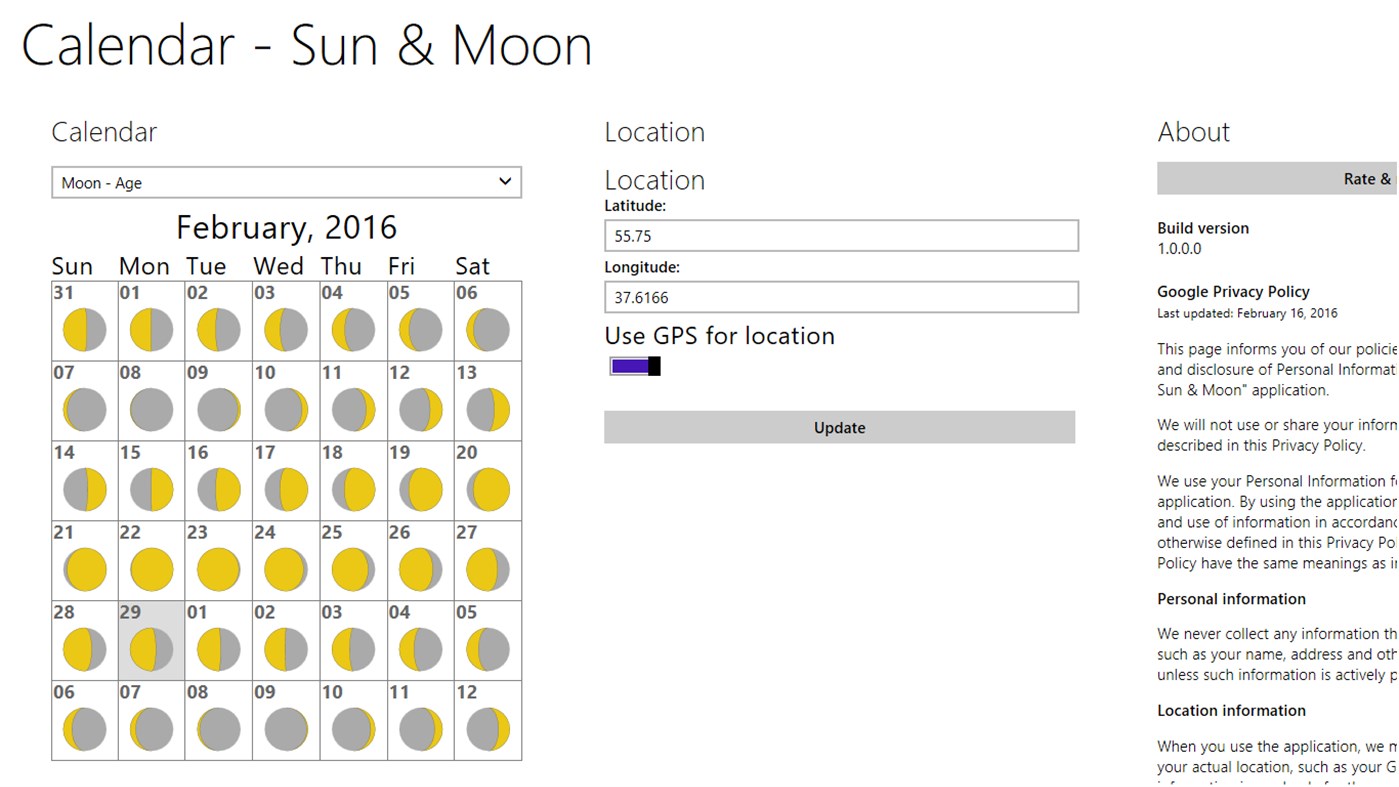Image resolution: width=1399 pixels, height=787 pixels.
Task: Disable the Use GPS for location toggle
Action: click(x=631, y=366)
